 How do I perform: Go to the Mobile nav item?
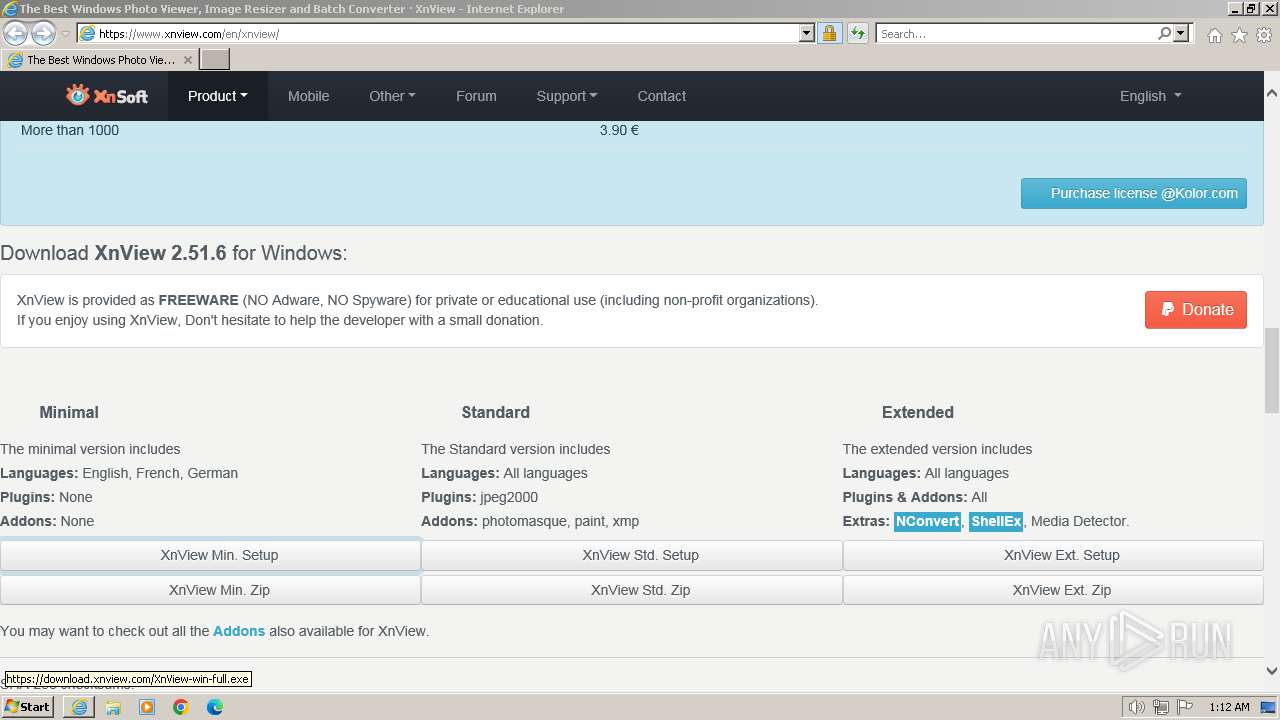pyautogui.click(x=308, y=96)
